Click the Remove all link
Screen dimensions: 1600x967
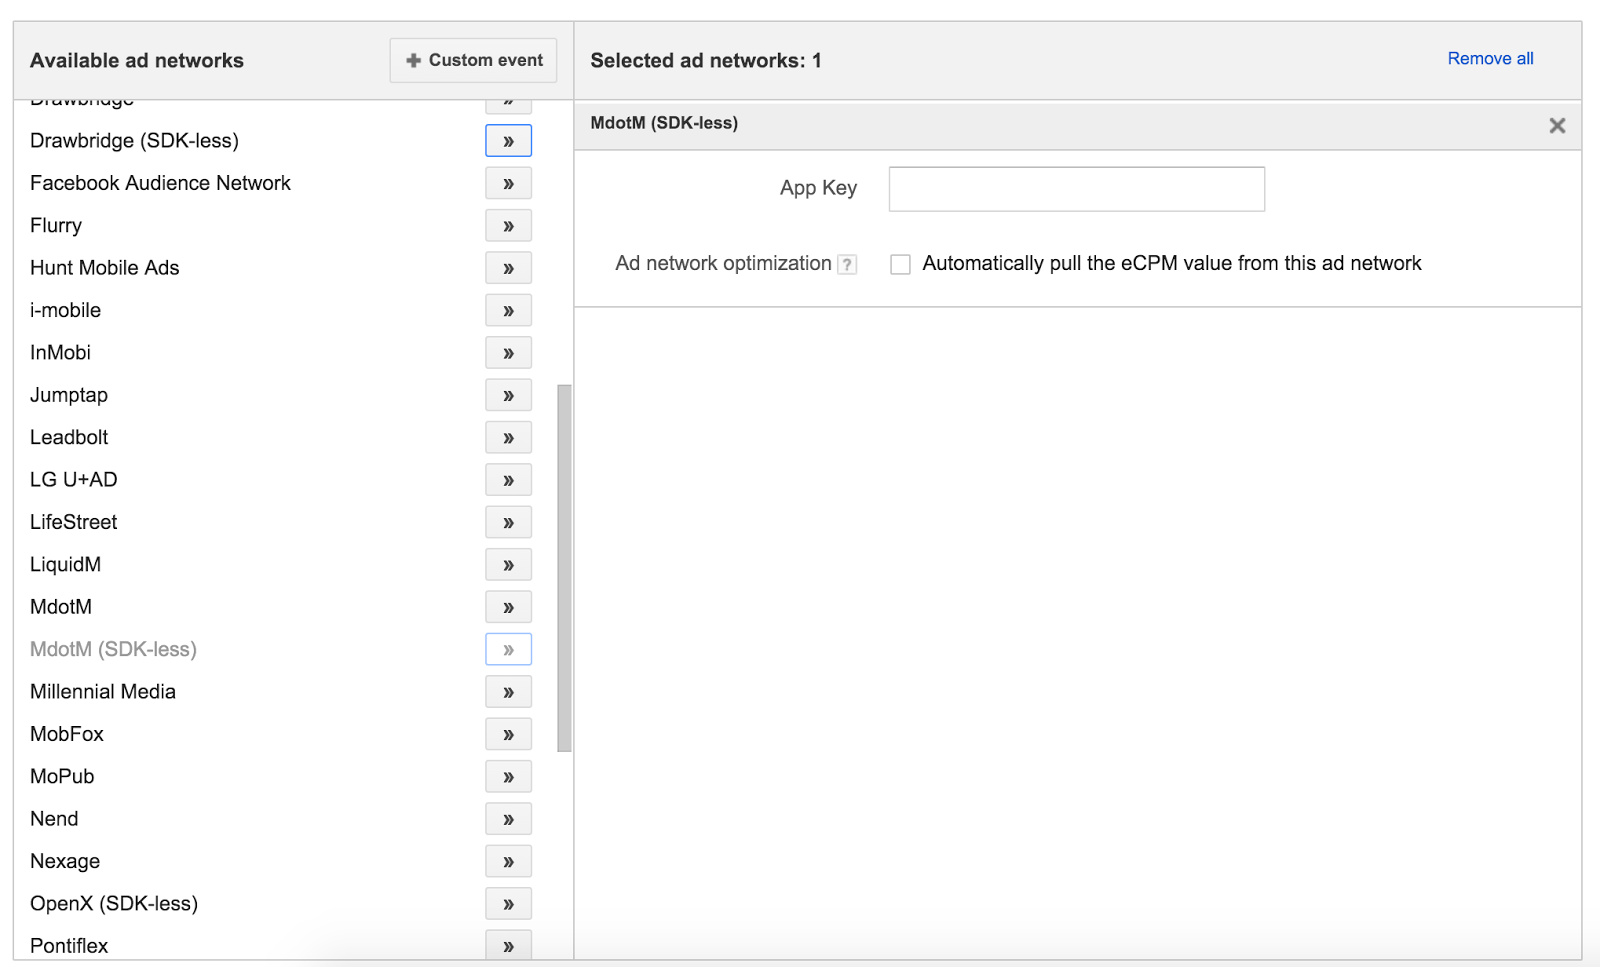[x=1490, y=58]
